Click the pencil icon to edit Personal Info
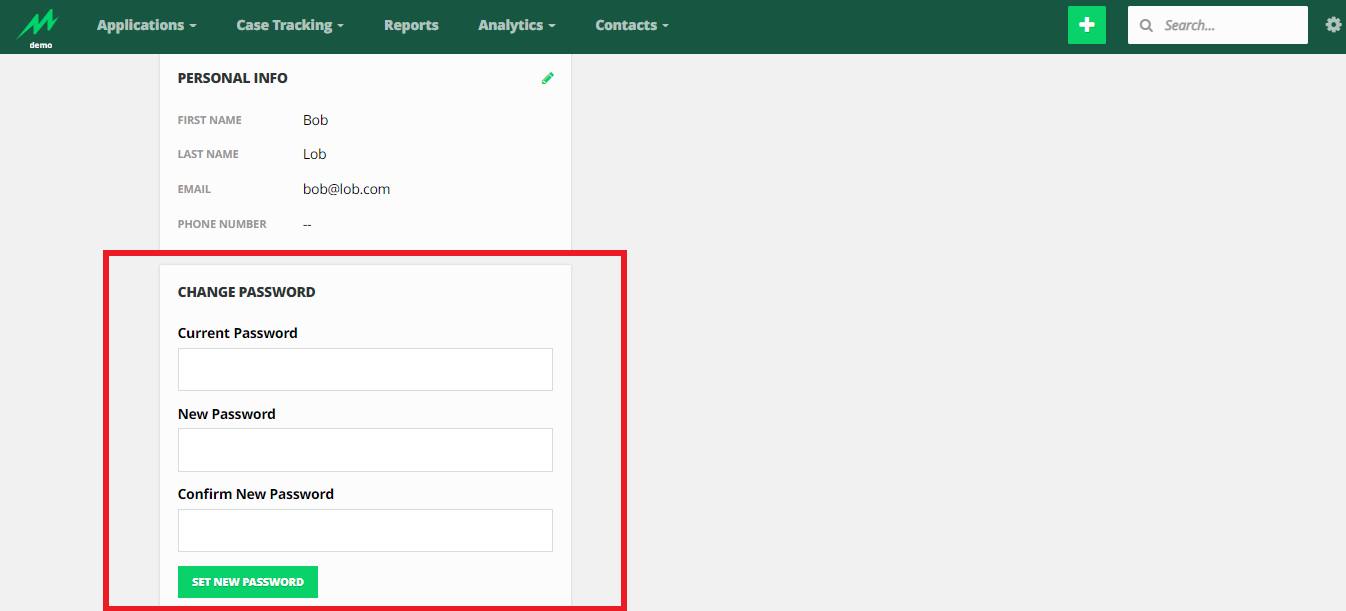The image size is (1346, 611). tap(547, 78)
